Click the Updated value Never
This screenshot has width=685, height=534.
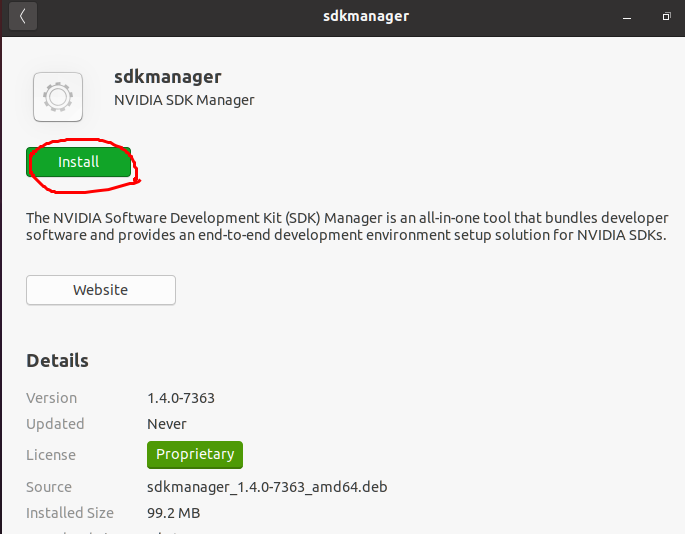[167, 424]
